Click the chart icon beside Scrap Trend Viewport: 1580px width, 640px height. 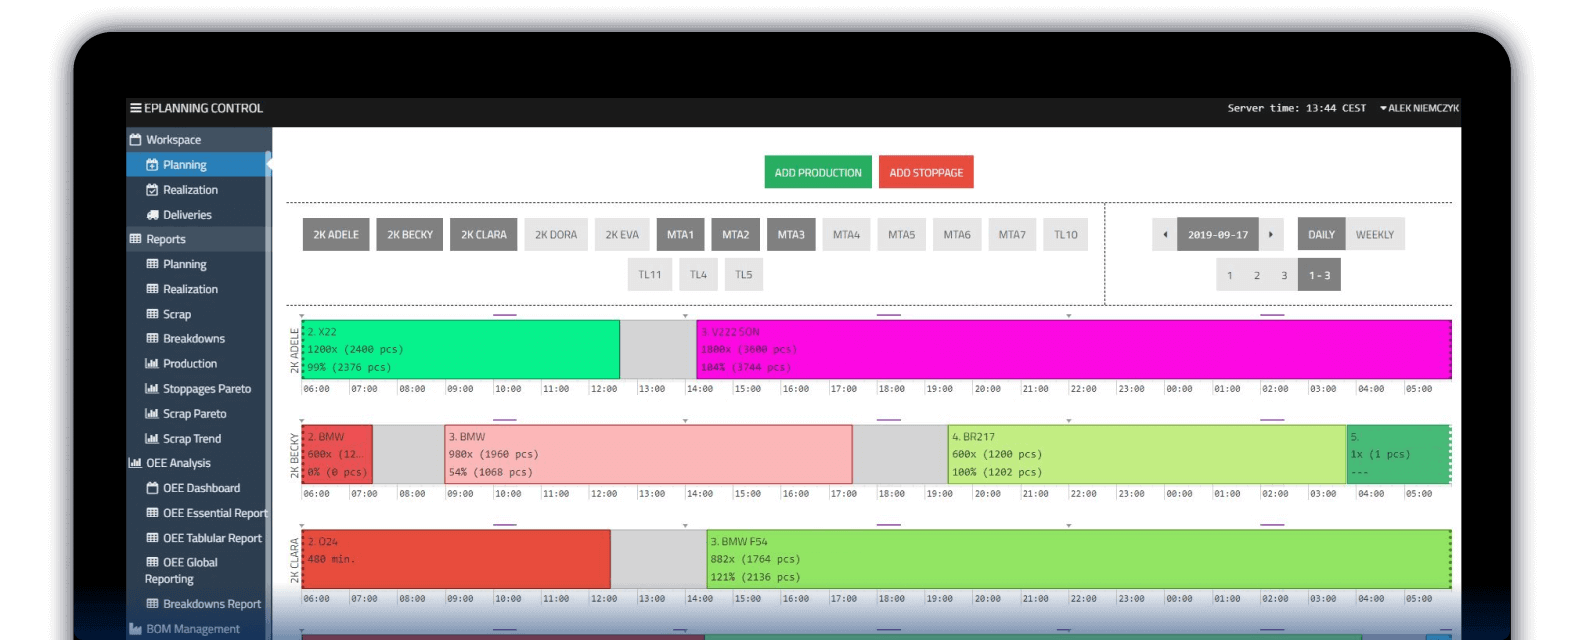point(152,439)
